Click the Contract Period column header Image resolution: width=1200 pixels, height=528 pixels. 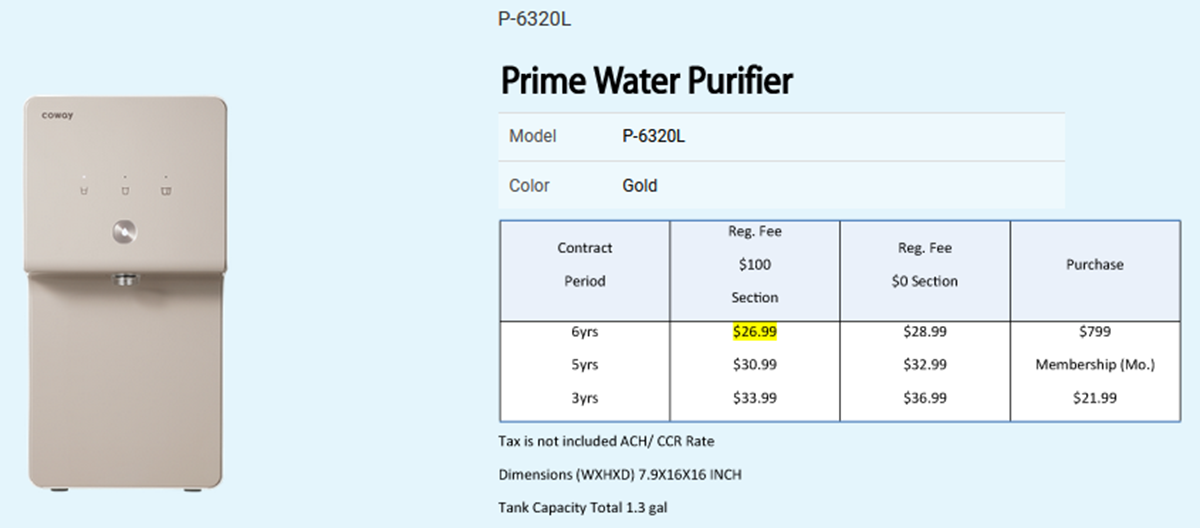(585, 264)
